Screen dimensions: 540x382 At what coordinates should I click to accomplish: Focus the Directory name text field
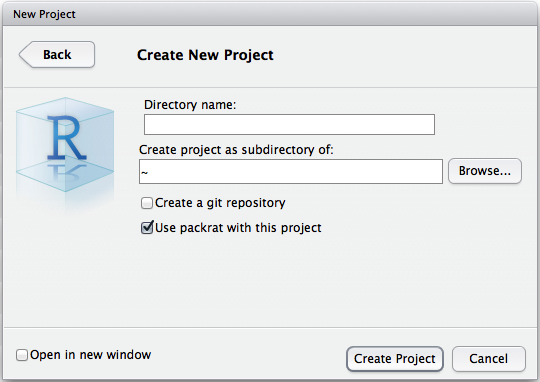289,124
